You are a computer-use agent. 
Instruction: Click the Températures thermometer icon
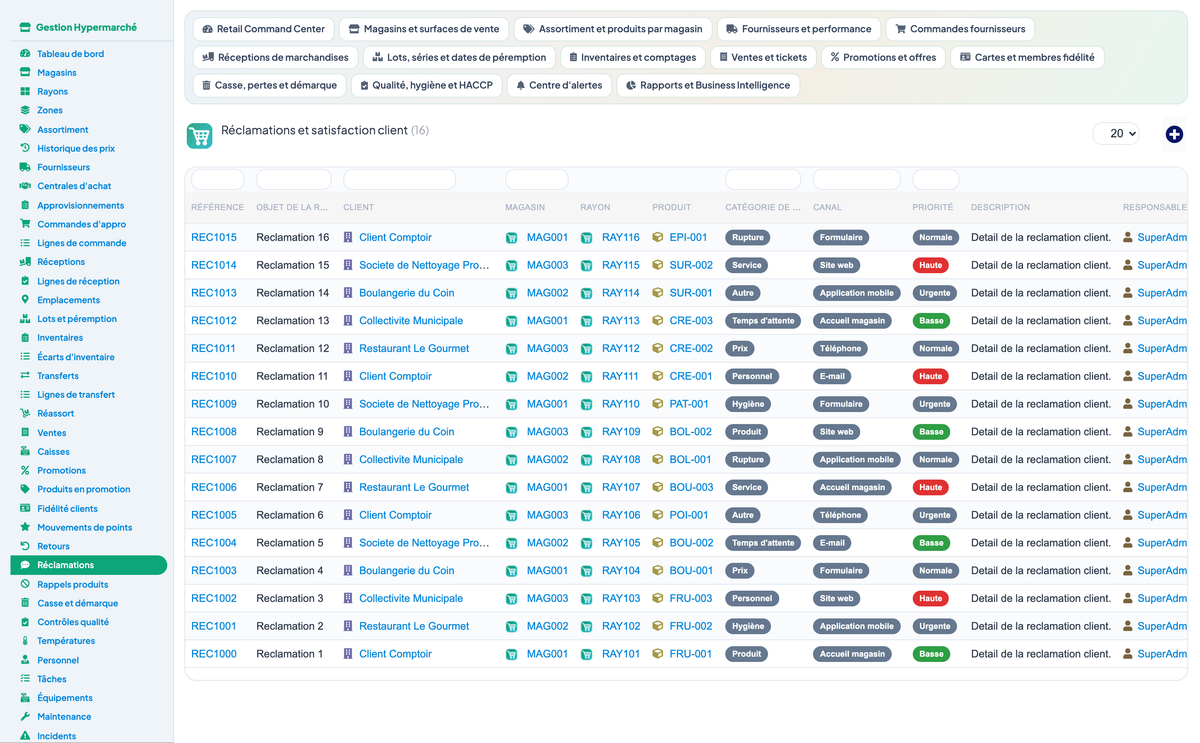click(x=25, y=640)
